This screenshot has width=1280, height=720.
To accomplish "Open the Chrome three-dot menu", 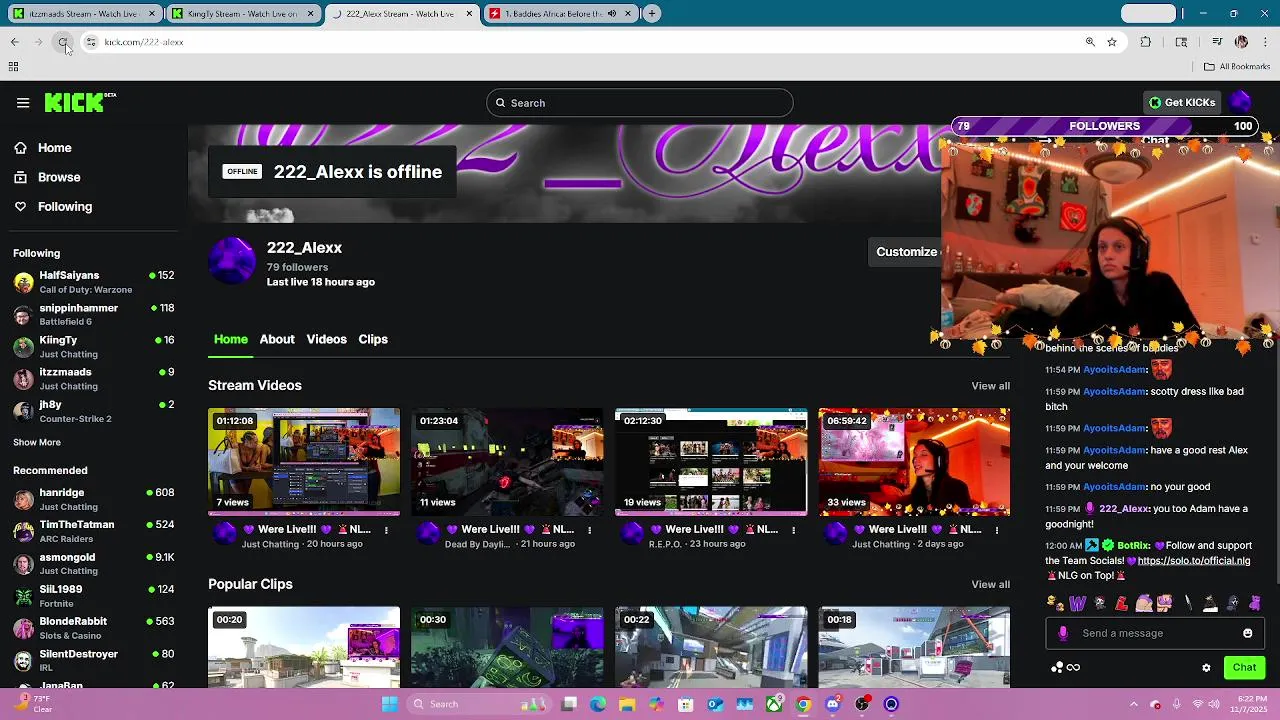I will (x=1265, y=42).
